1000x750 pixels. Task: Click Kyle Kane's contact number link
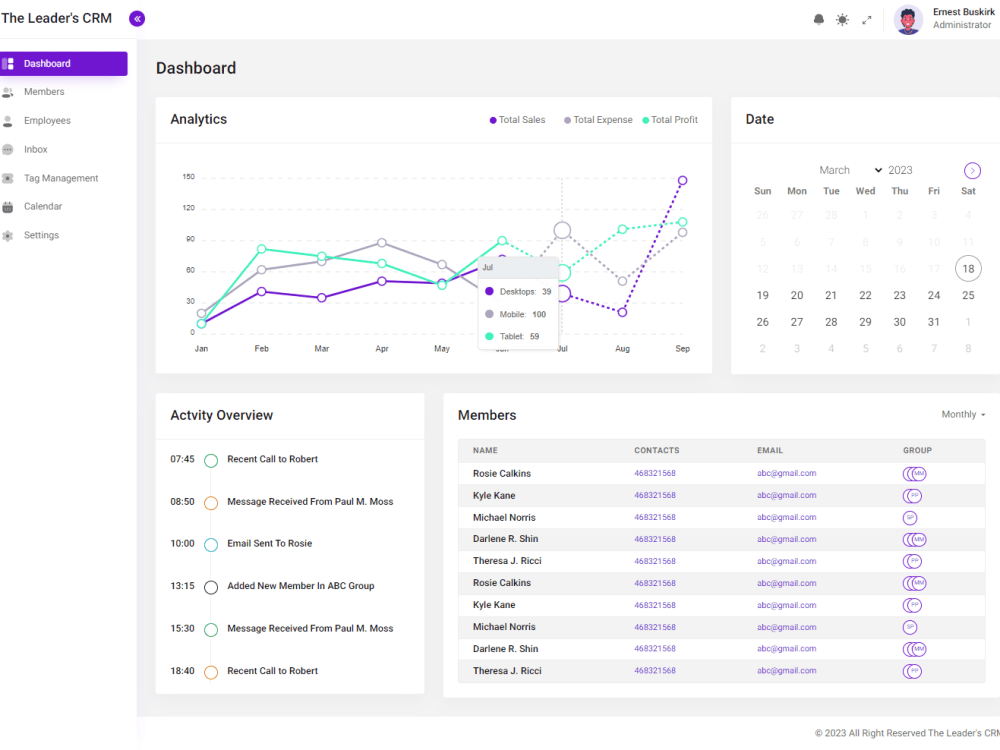tap(655, 495)
